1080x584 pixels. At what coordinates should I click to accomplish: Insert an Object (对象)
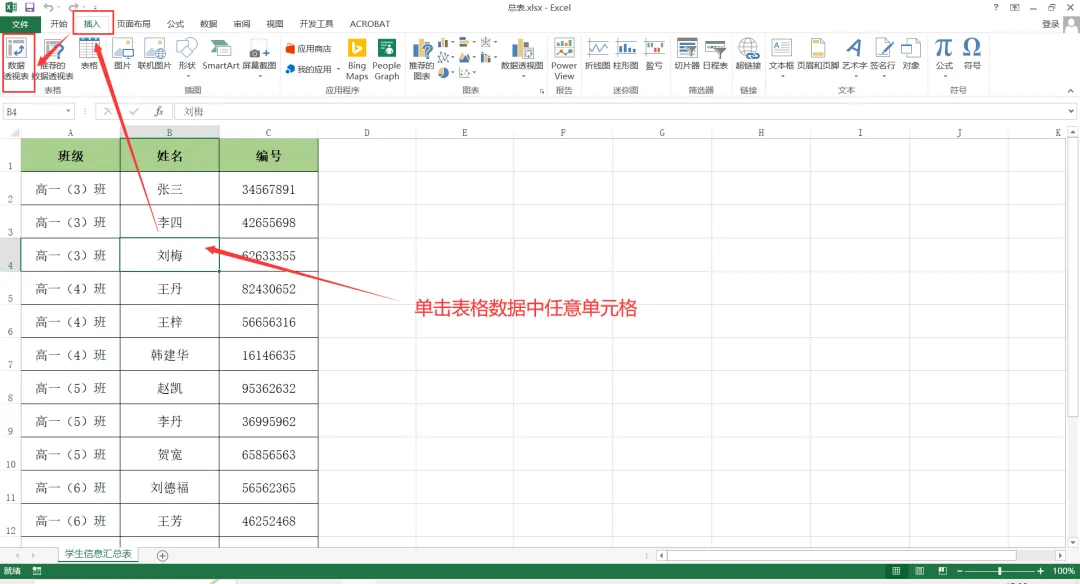(911, 54)
